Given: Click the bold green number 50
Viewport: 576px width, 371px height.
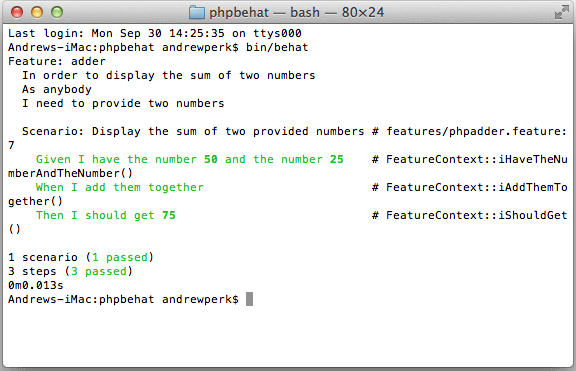Looking at the screenshot, I should tap(211, 159).
